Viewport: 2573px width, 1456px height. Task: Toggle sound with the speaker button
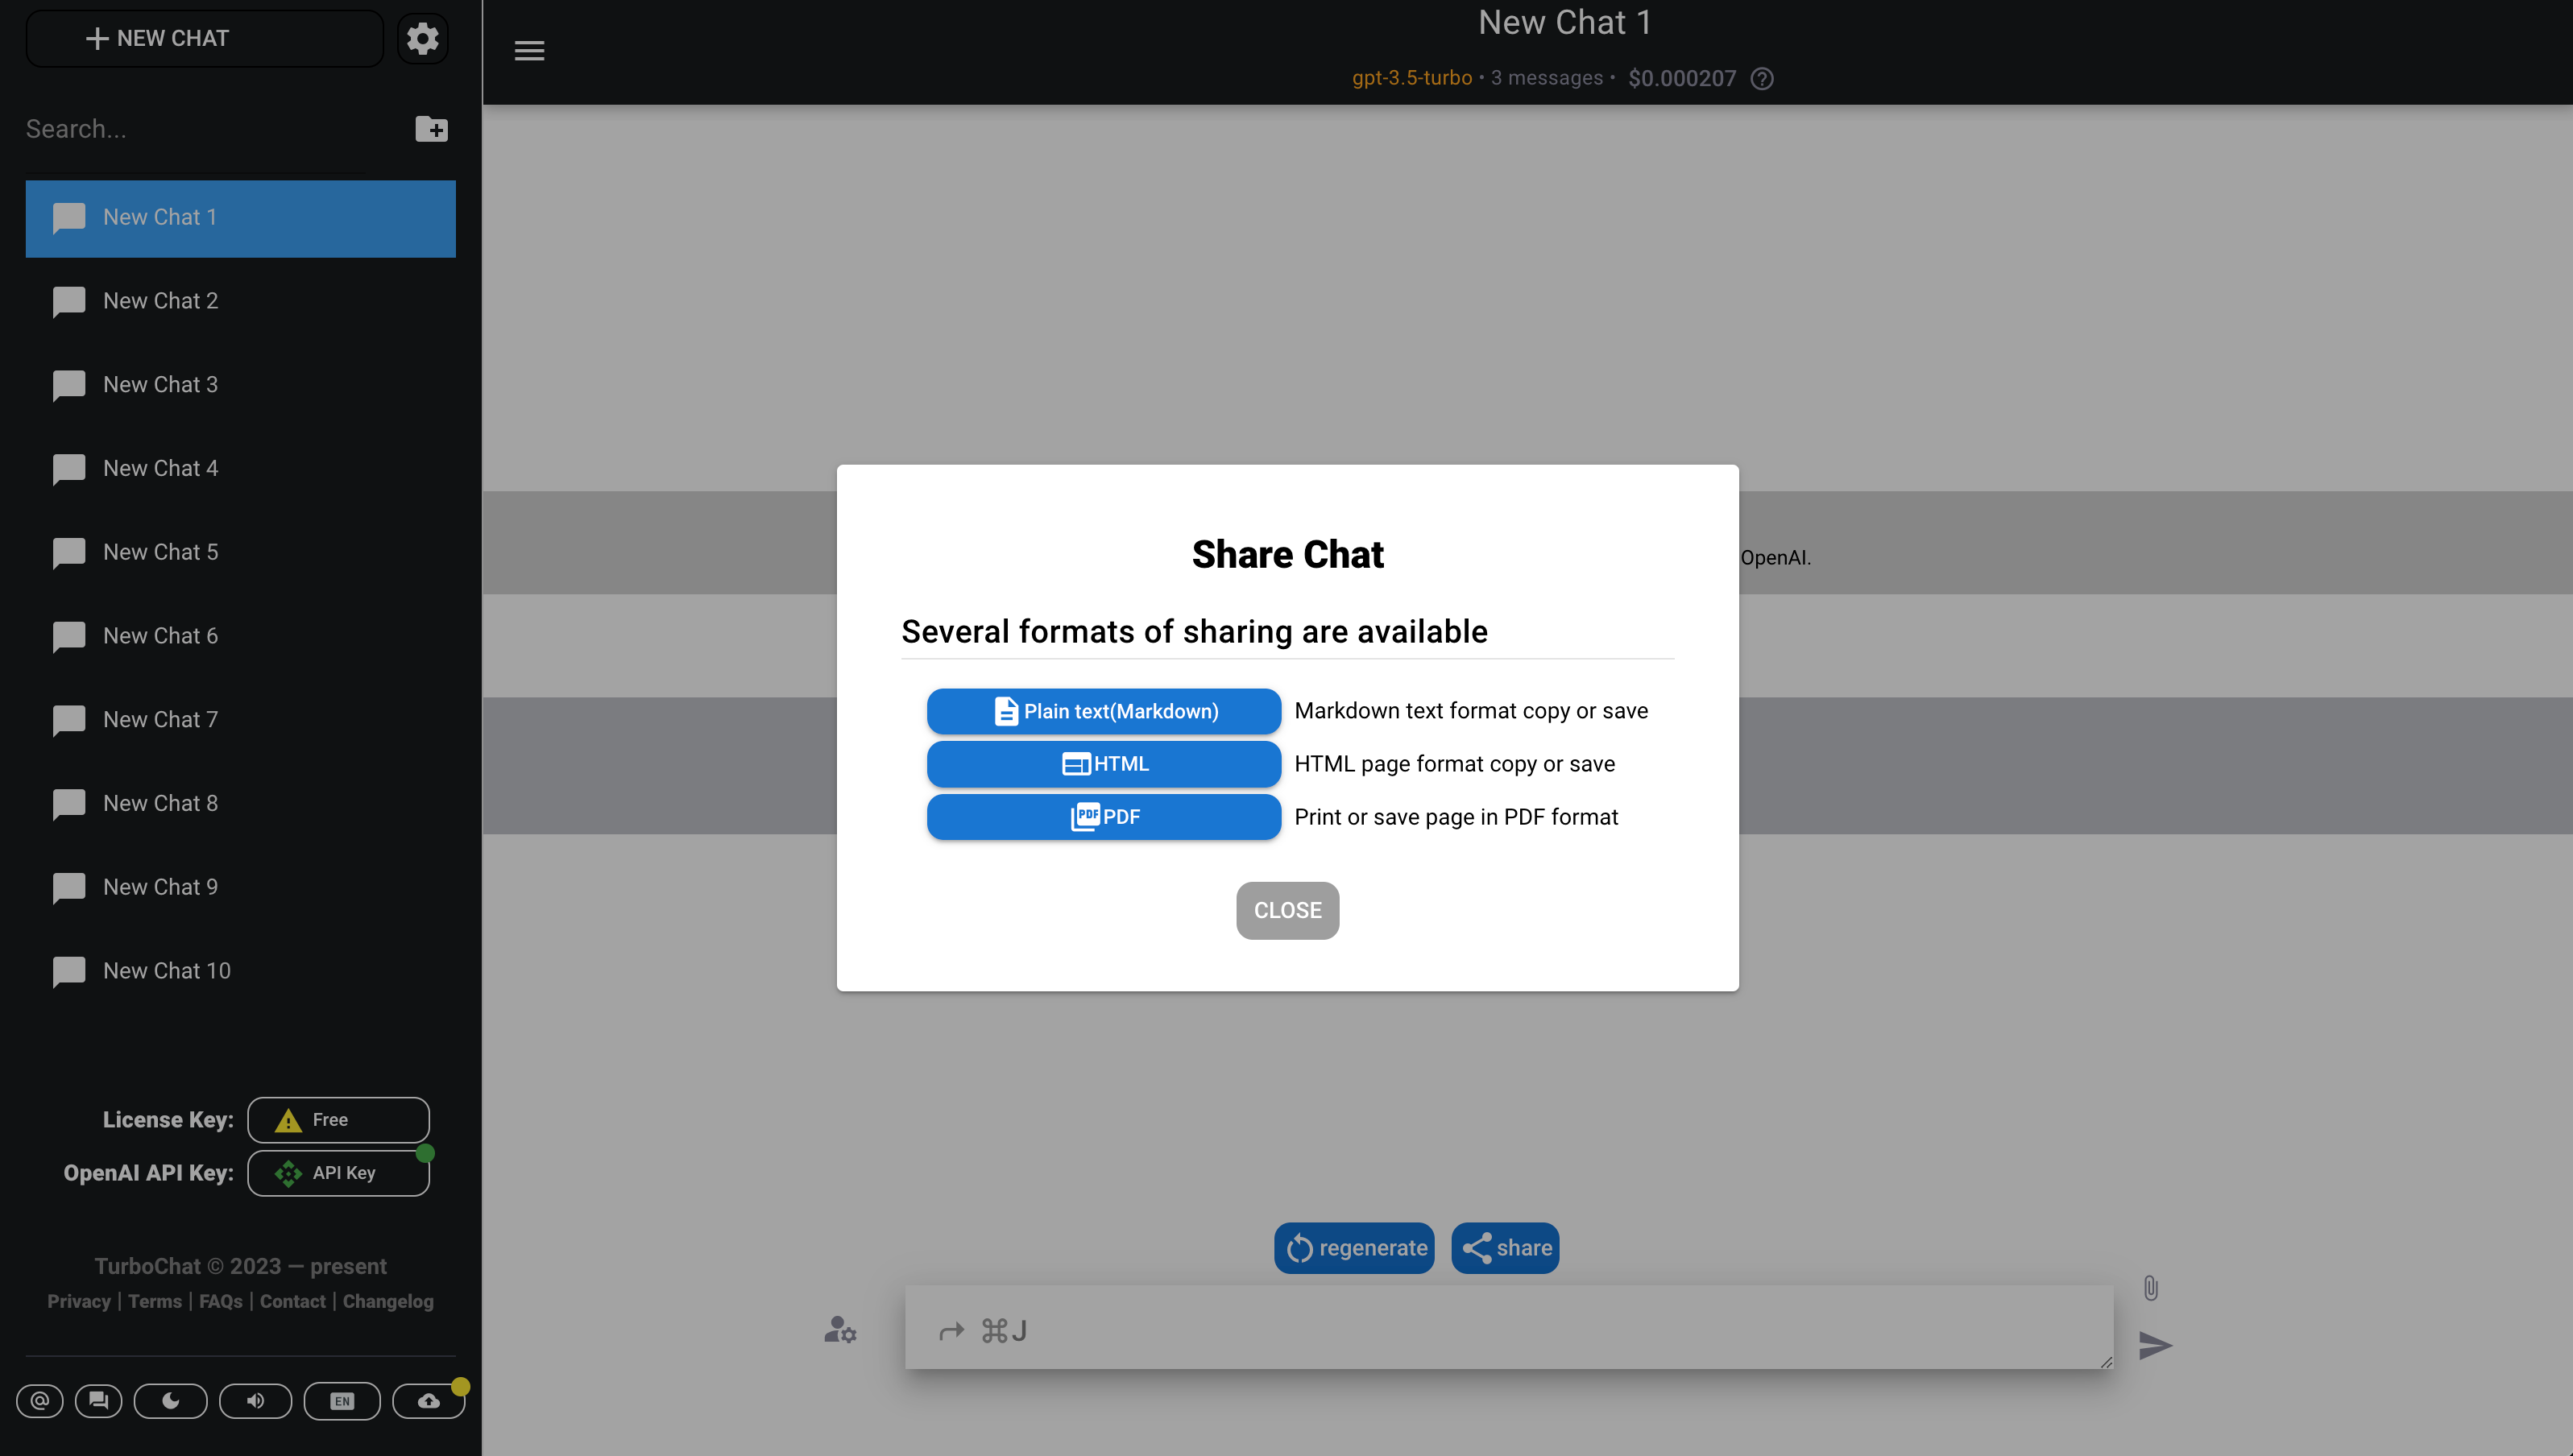click(255, 1400)
